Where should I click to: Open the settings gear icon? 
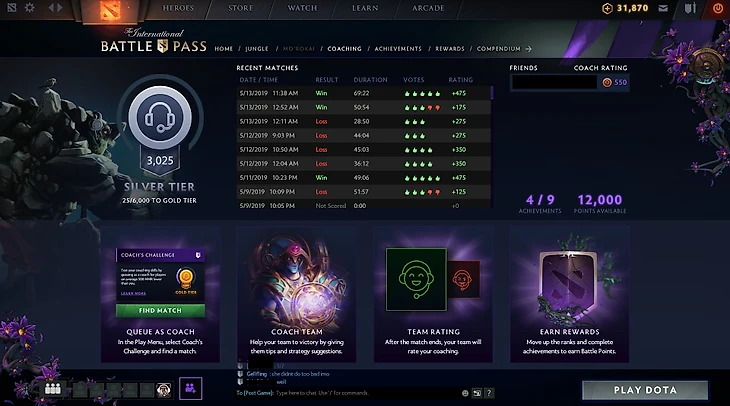pos(29,7)
